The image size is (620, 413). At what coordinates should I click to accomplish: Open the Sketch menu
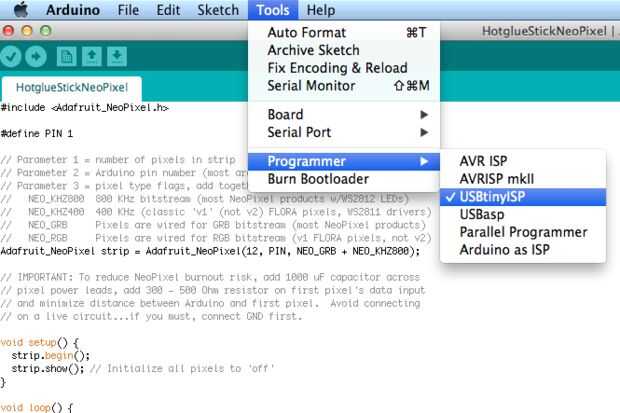218,10
